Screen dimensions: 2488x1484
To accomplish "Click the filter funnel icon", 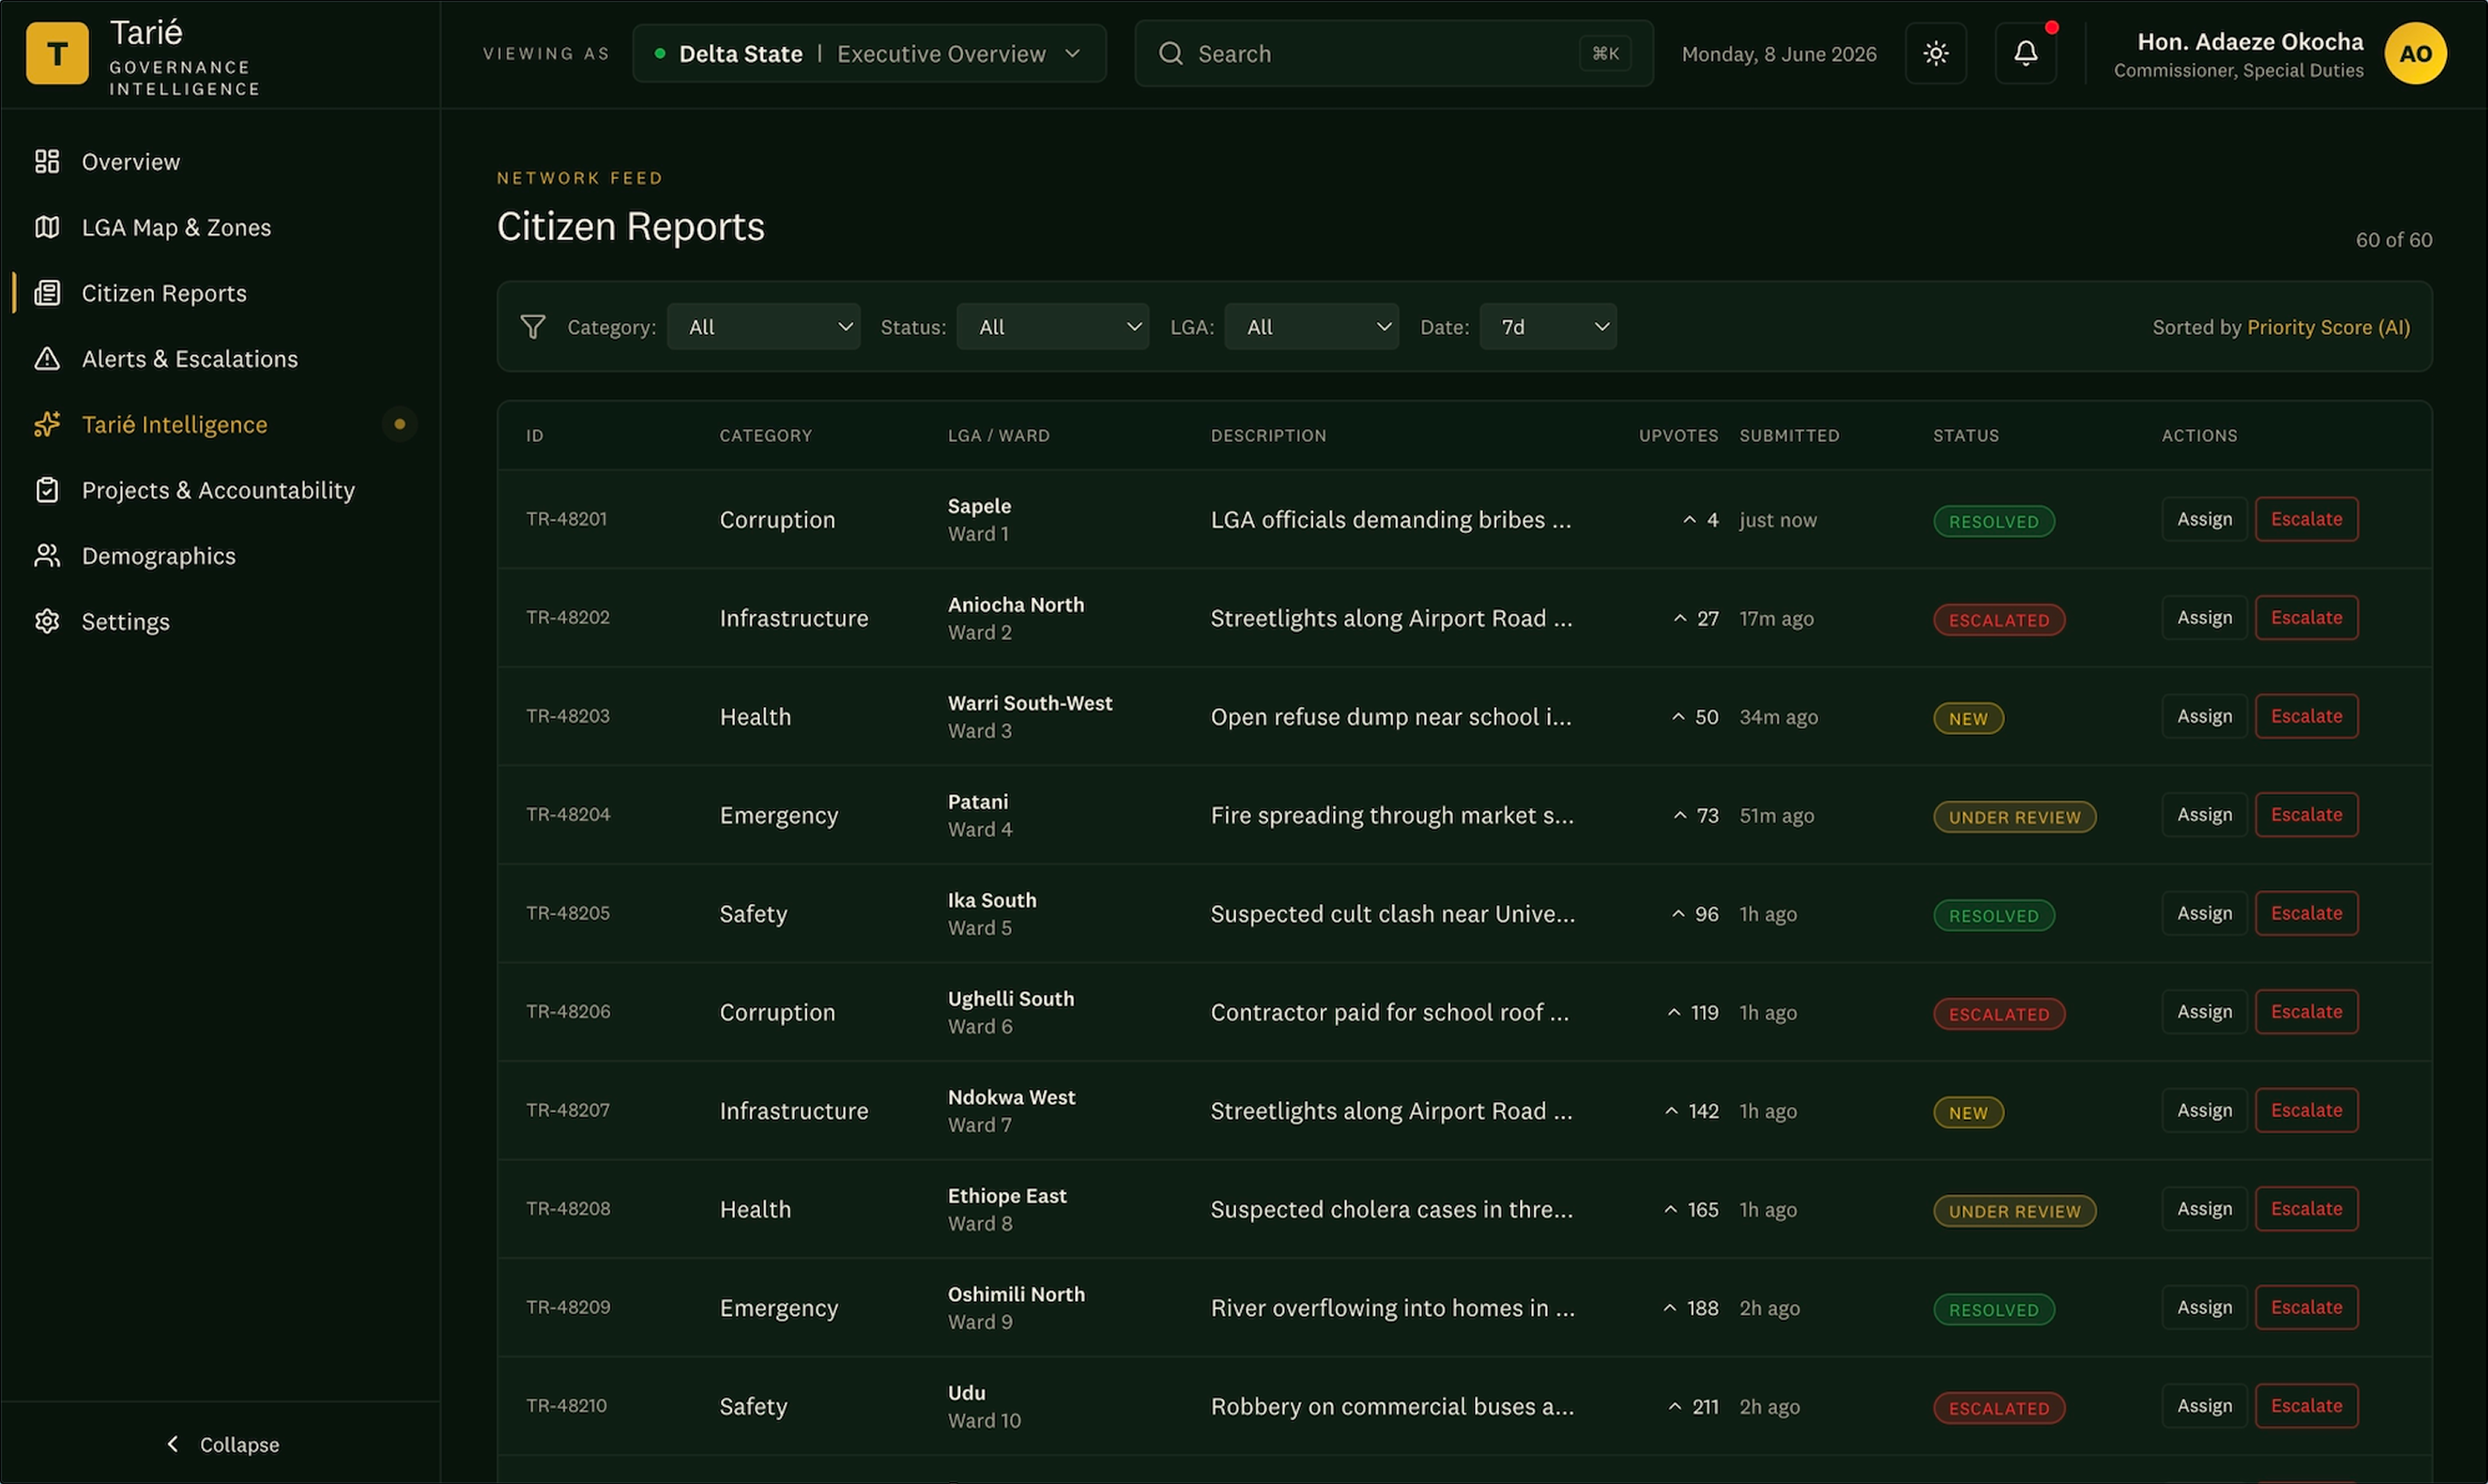I will click(x=533, y=327).
